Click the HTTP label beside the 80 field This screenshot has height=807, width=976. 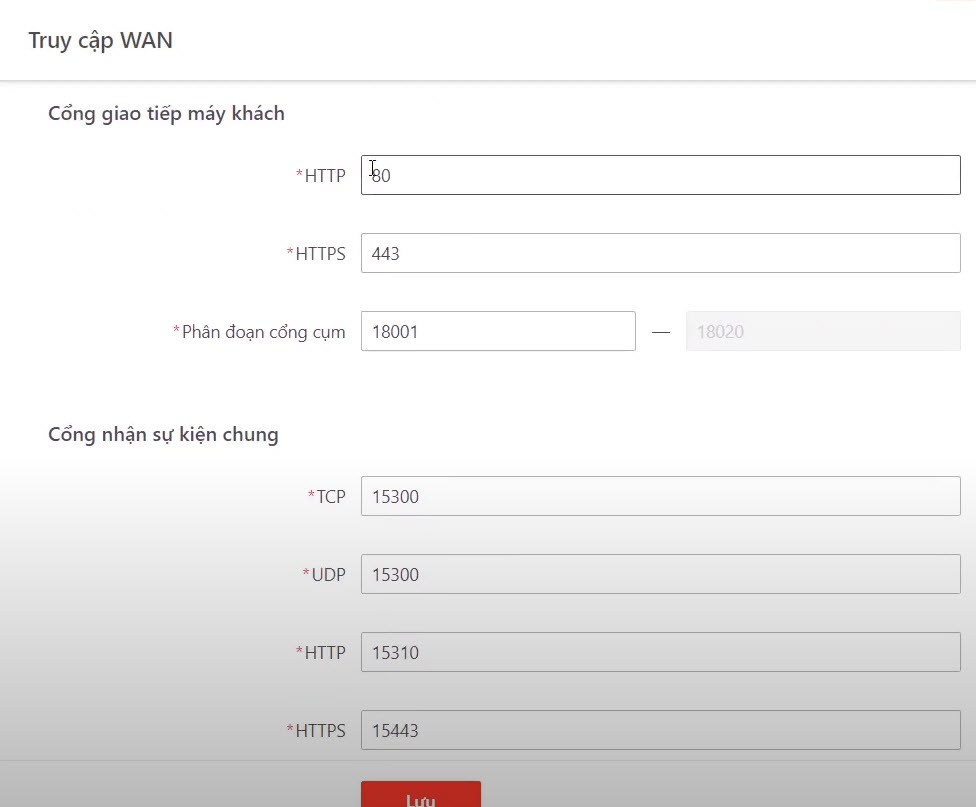pyautogui.click(x=324, y=176)
